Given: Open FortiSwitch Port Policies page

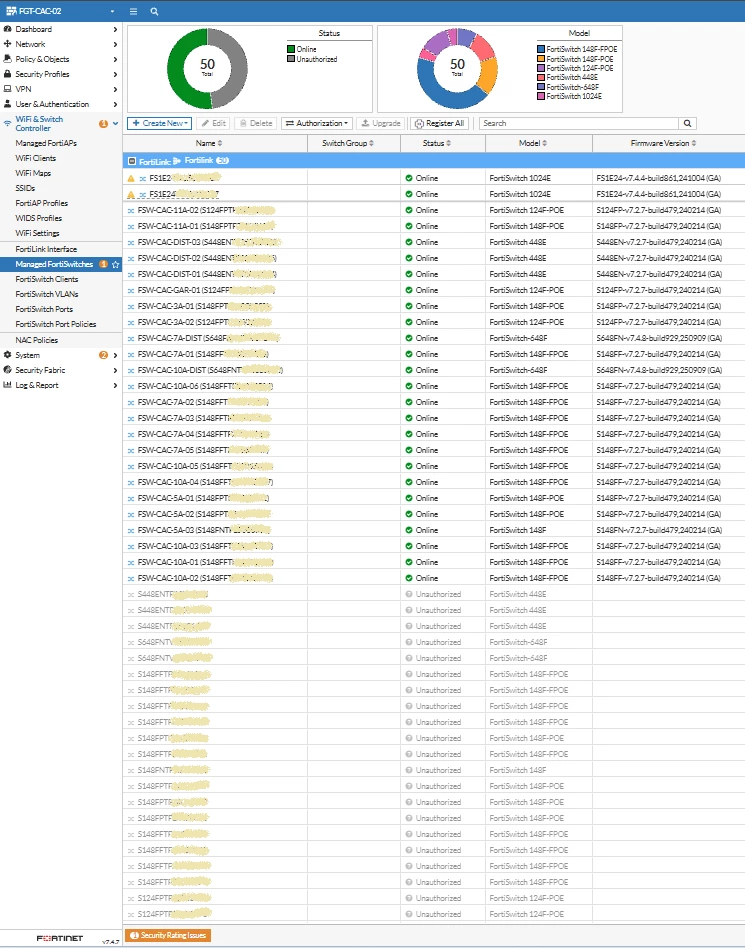Looking at the screenshot, I should (x=56, y=324).
